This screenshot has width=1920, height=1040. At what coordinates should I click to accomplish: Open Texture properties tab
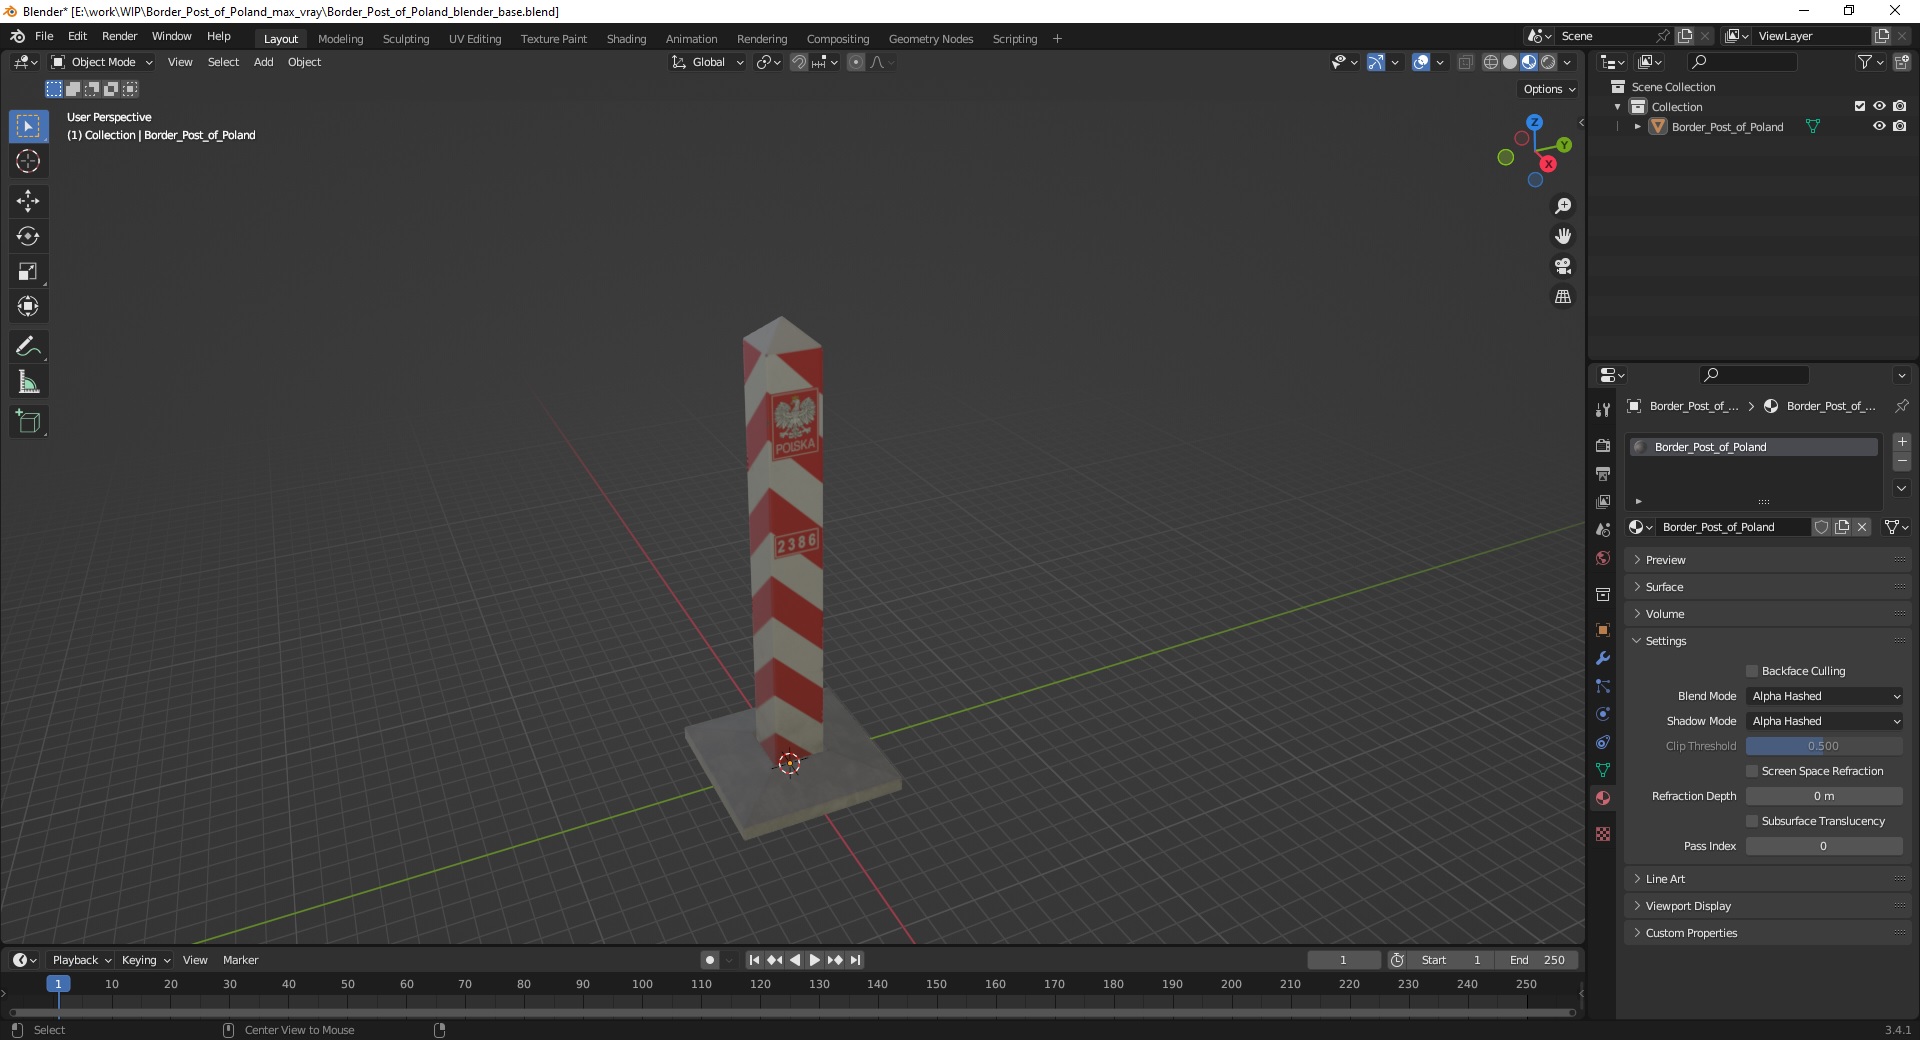[x=1603, y=834]
